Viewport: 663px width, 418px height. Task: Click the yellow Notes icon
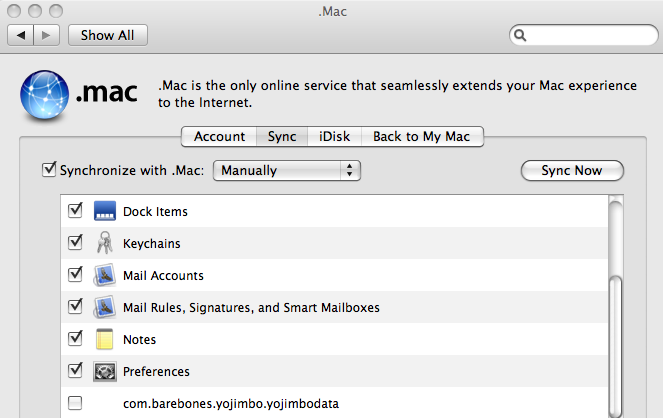106,339
